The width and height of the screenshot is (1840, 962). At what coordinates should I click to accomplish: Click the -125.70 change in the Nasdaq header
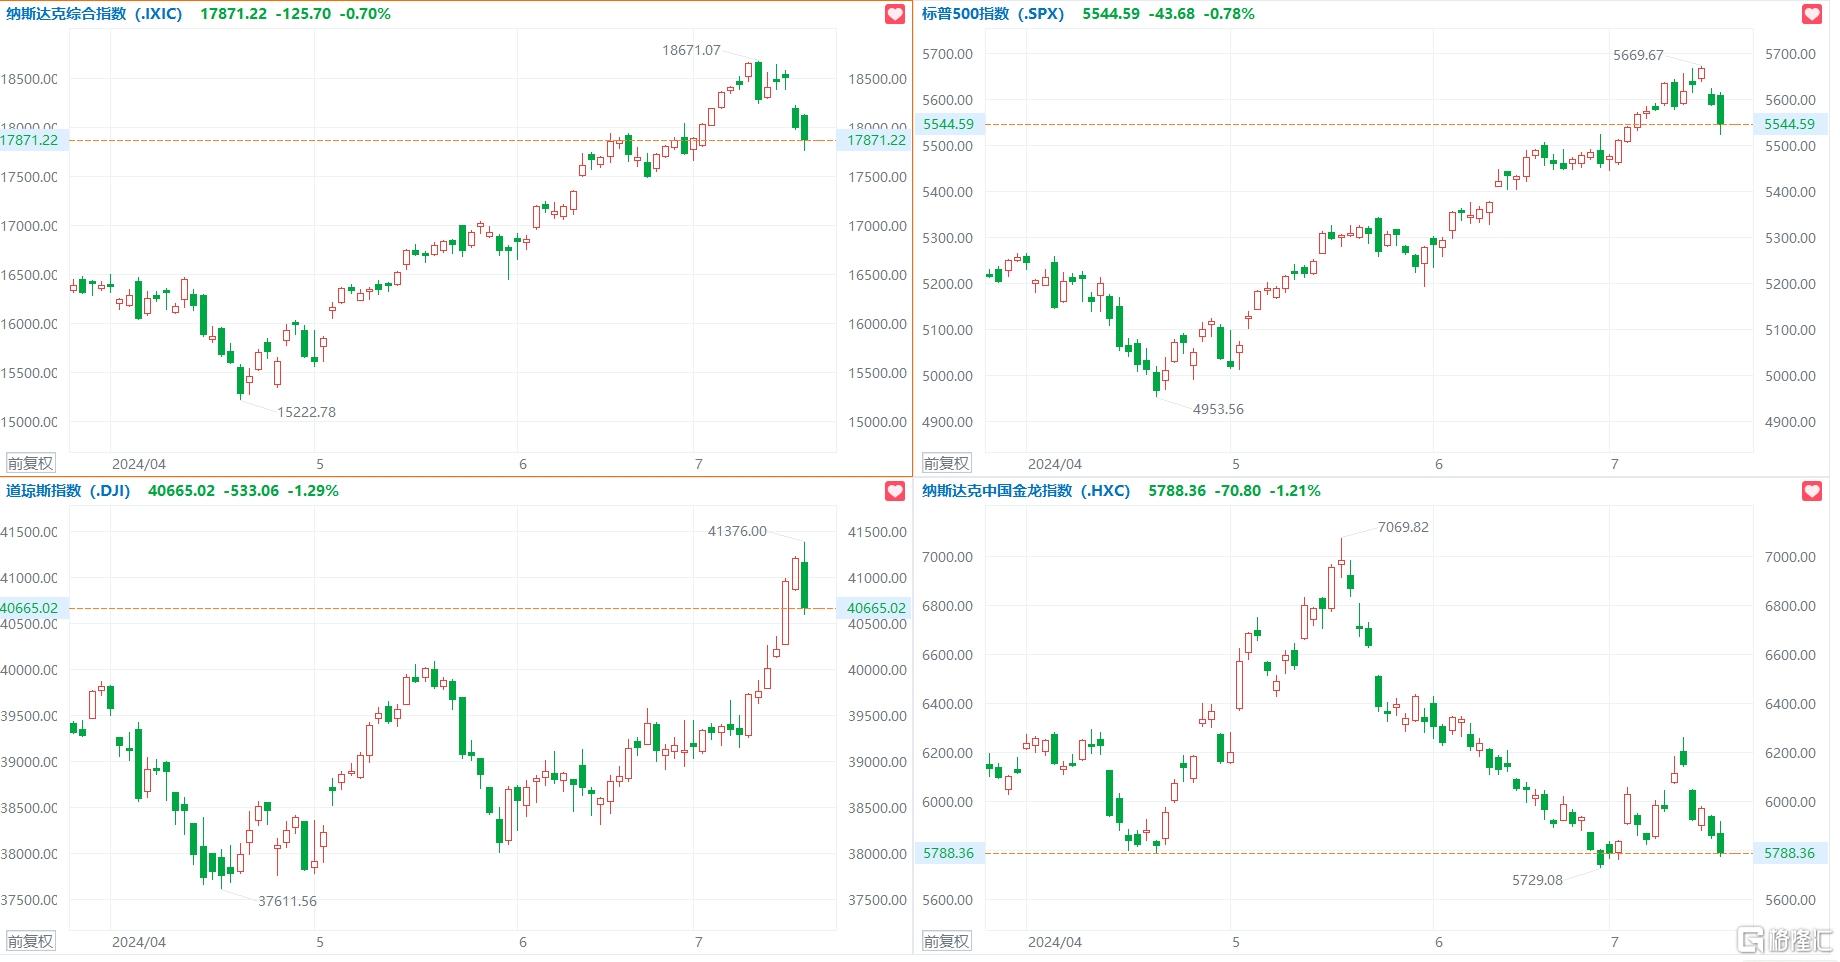coord(303,14)
